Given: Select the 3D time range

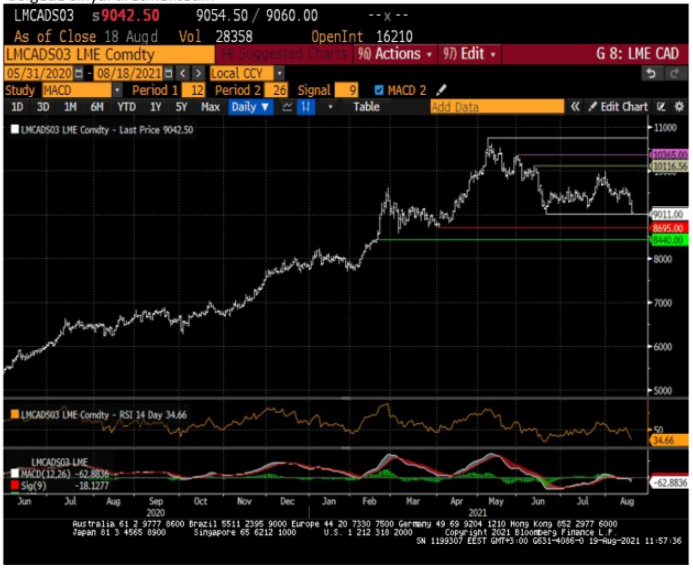Looking at the screenshot, I should pos(43,107).
